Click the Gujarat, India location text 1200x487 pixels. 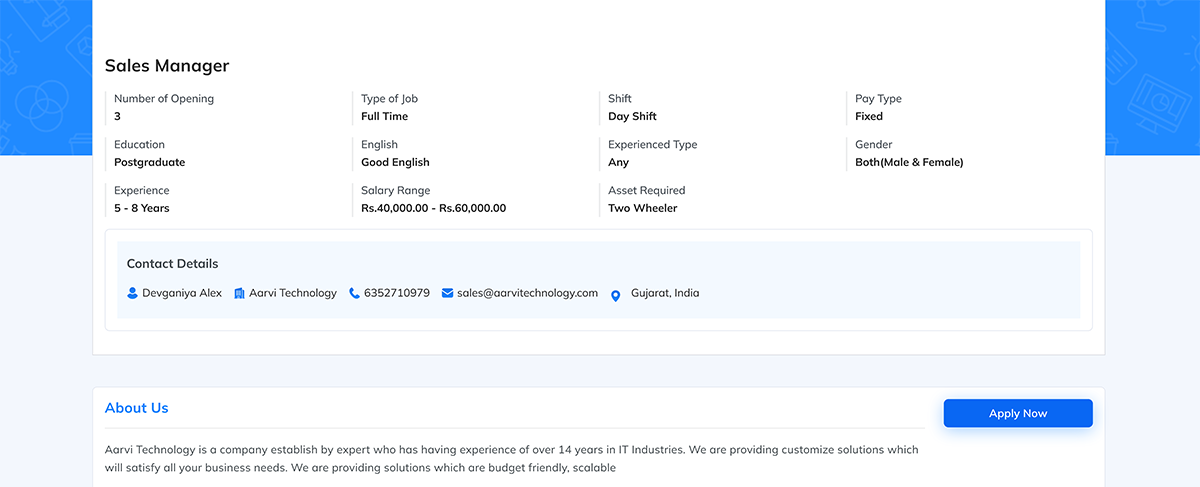665,293
